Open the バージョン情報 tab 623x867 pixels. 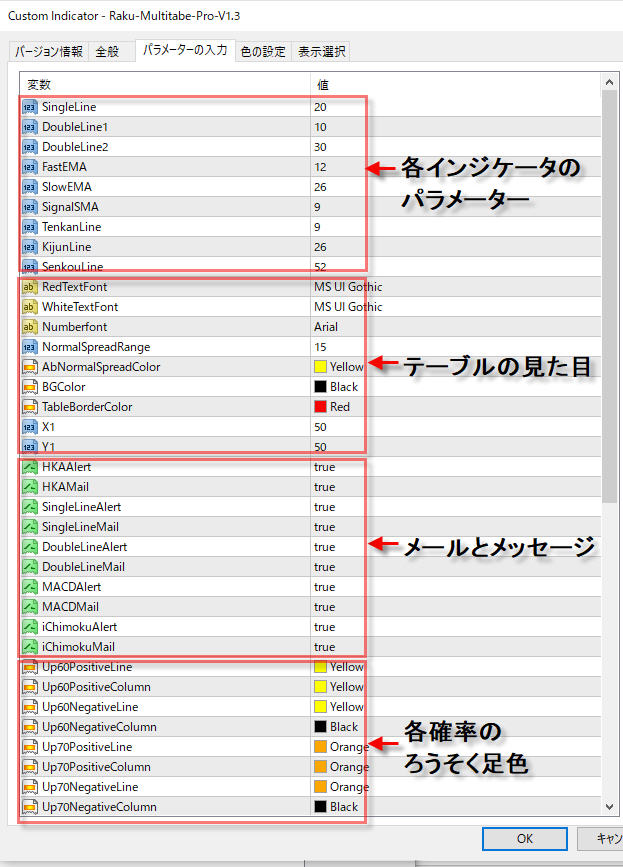coord(49,51)
